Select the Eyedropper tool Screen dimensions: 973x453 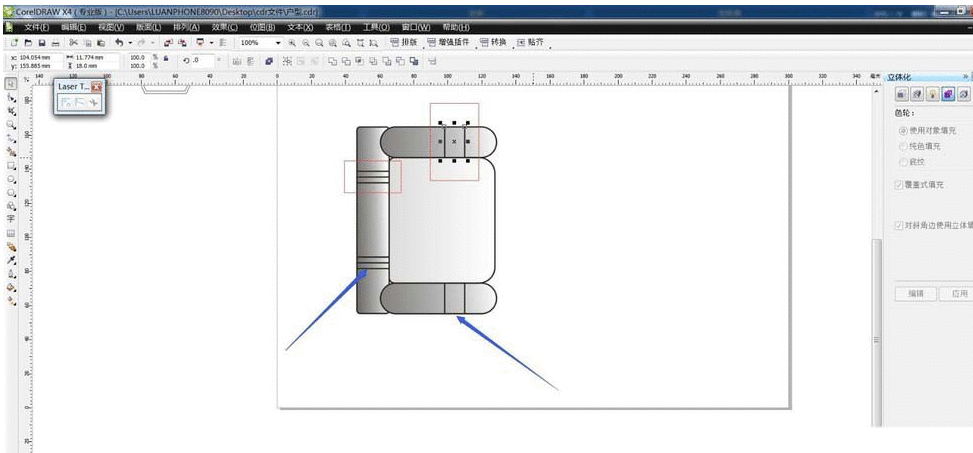click(x=11, y=259)
